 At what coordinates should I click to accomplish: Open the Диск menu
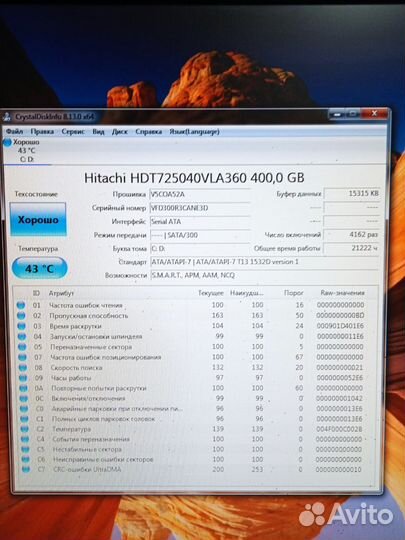[120, 131]
